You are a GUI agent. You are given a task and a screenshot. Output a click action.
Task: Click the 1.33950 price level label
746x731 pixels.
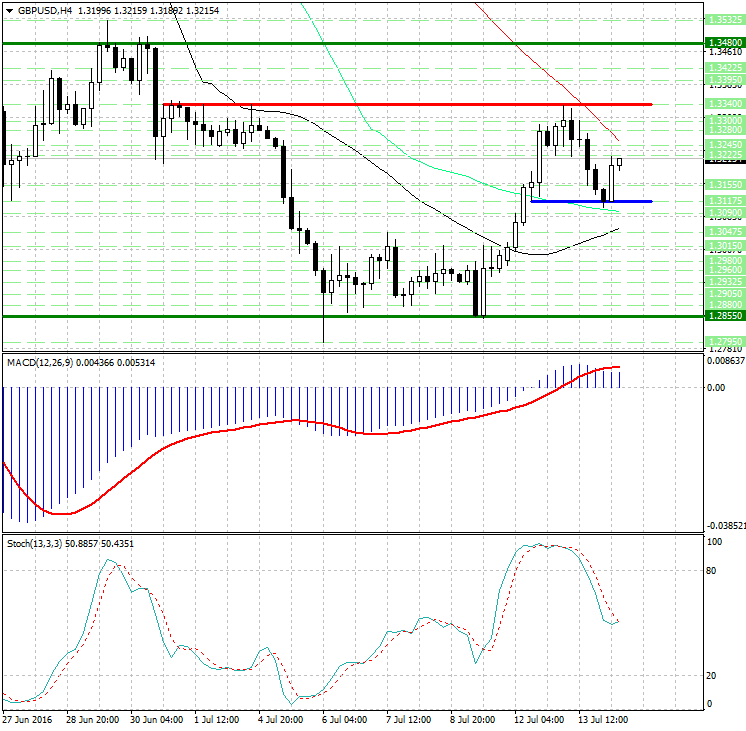click(725, 79)
